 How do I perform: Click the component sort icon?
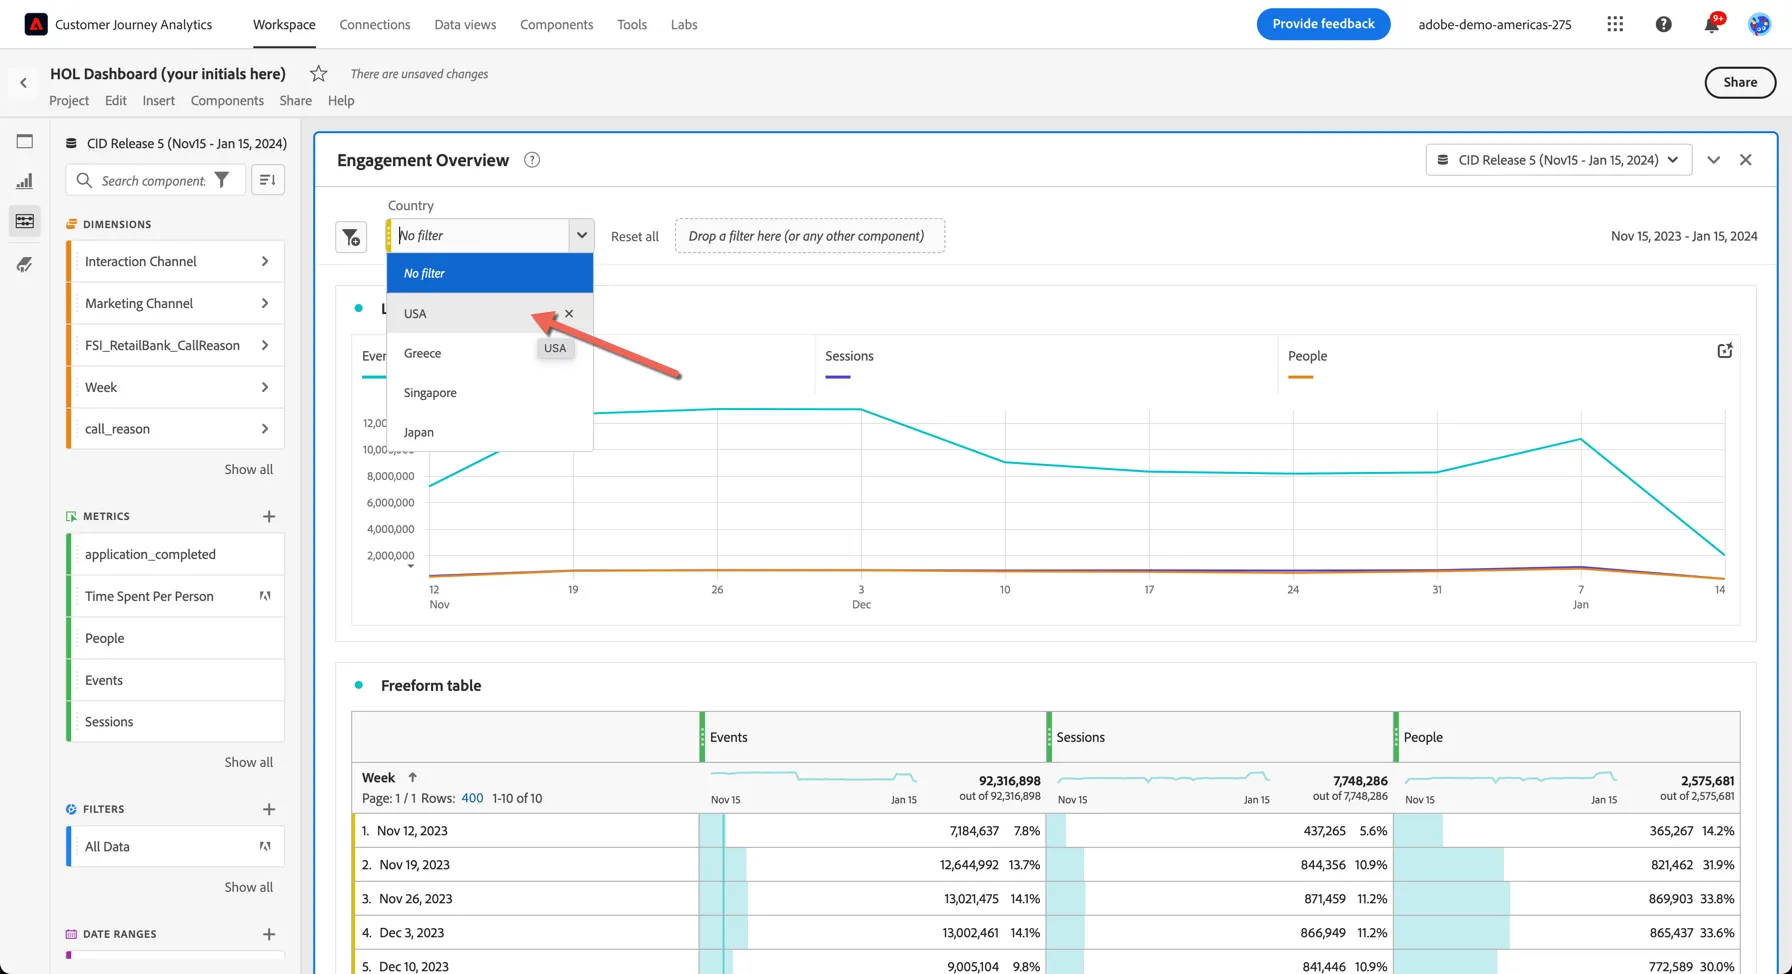(267, 180)
